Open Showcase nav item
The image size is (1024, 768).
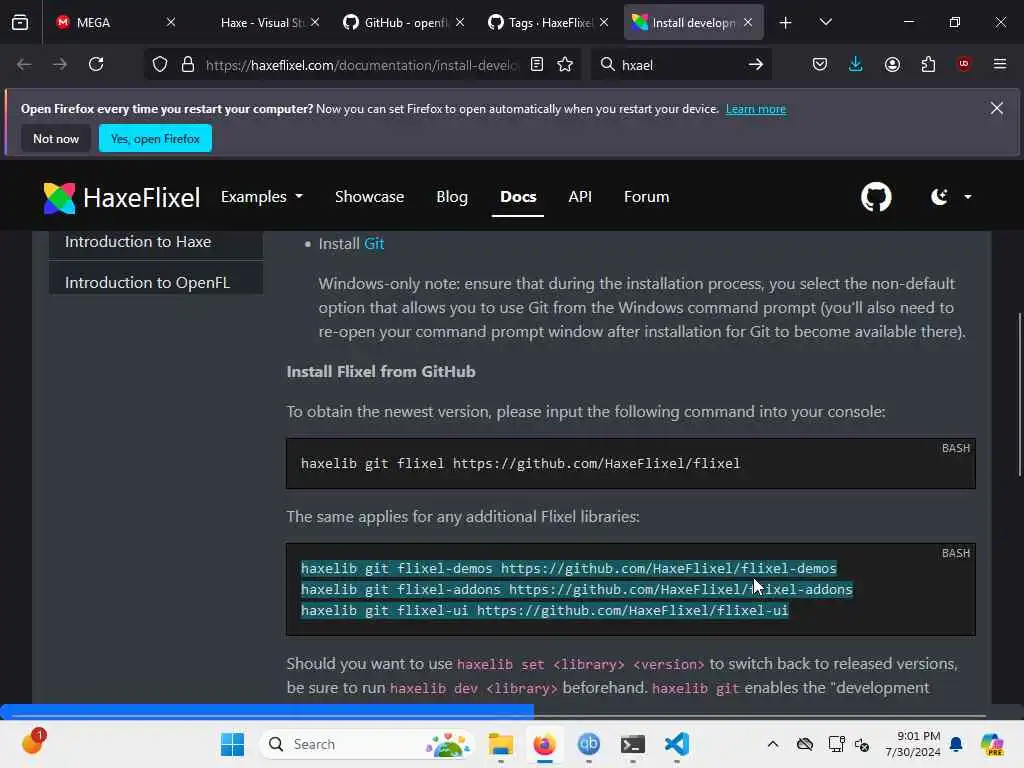370,197
